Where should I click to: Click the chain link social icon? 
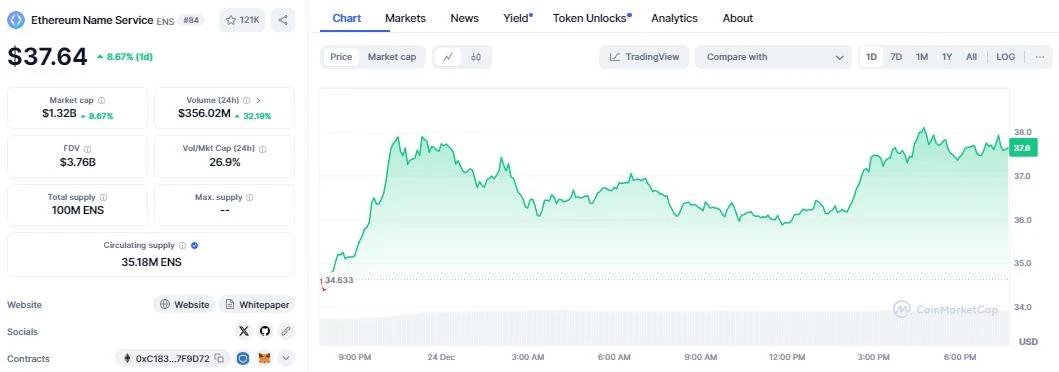(286, 331)
